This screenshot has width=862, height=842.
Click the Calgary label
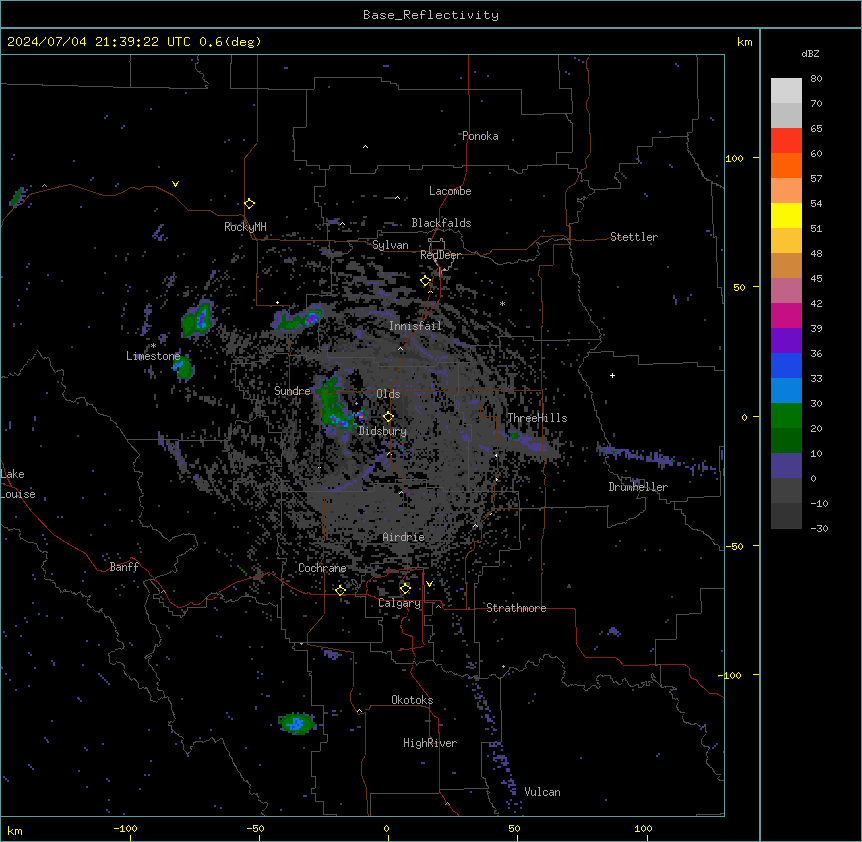click(x=399, y=603)
